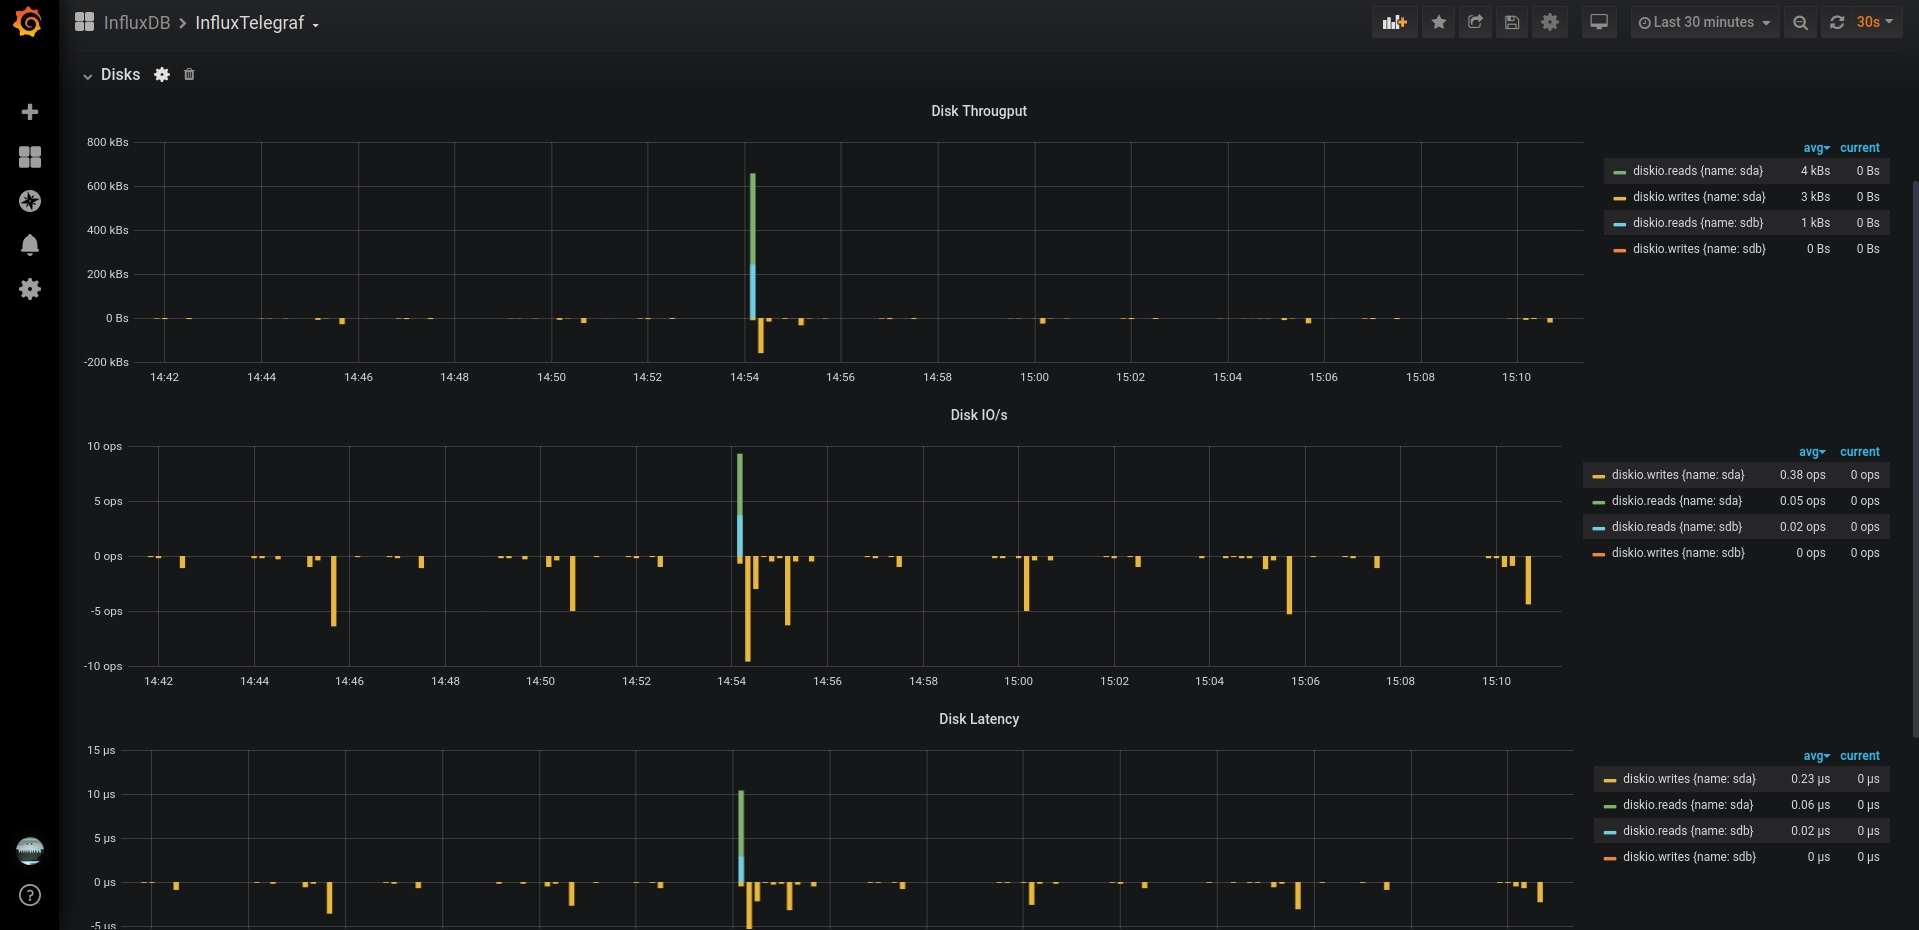Collapse the Disks row

tap(111, 75)
